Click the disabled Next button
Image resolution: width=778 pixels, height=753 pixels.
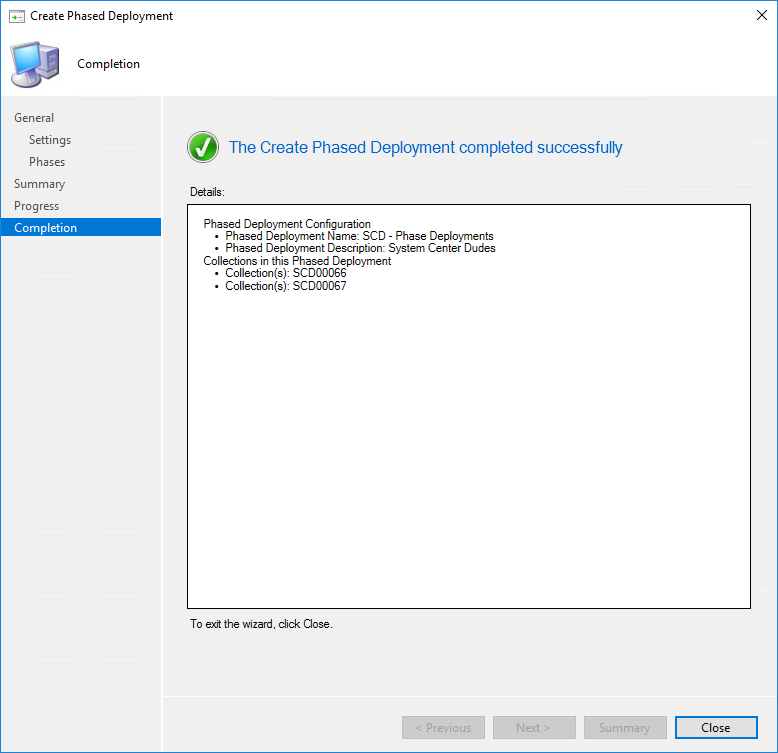click(x=534, y=727)
